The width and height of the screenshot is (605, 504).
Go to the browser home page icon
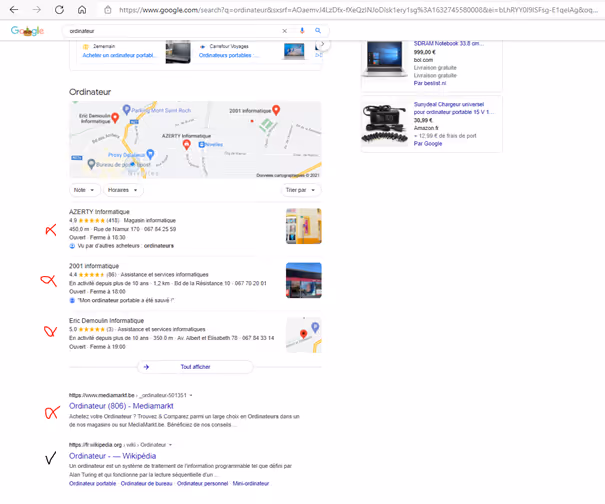[82, 10]
